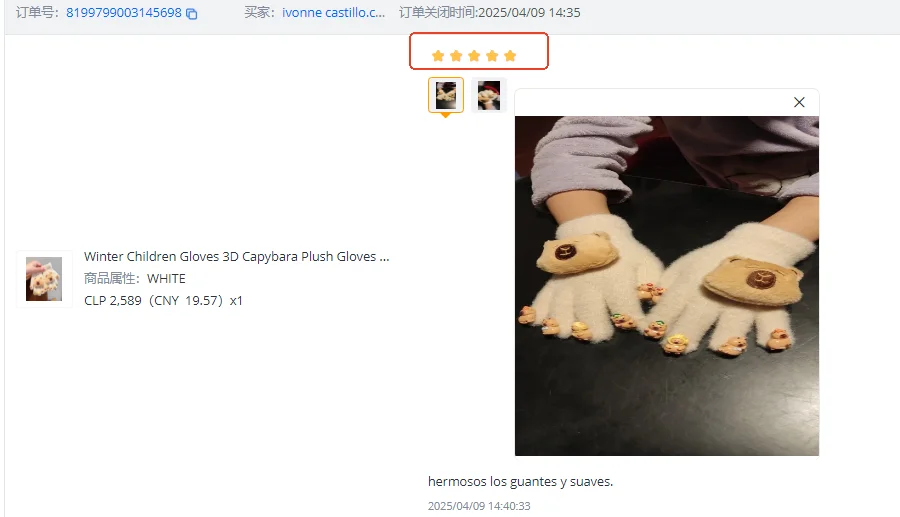900x517 pixels.
Task: Click the fifth rating star
Action: pyautogui.click(x=510, y=56)
